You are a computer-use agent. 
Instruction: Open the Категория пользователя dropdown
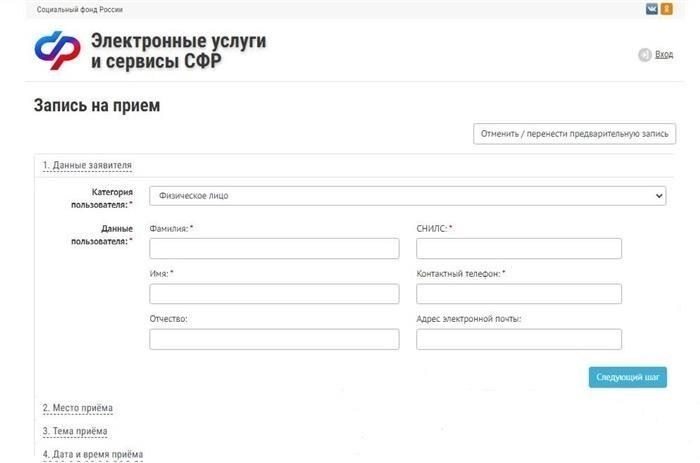pos(407,196)
